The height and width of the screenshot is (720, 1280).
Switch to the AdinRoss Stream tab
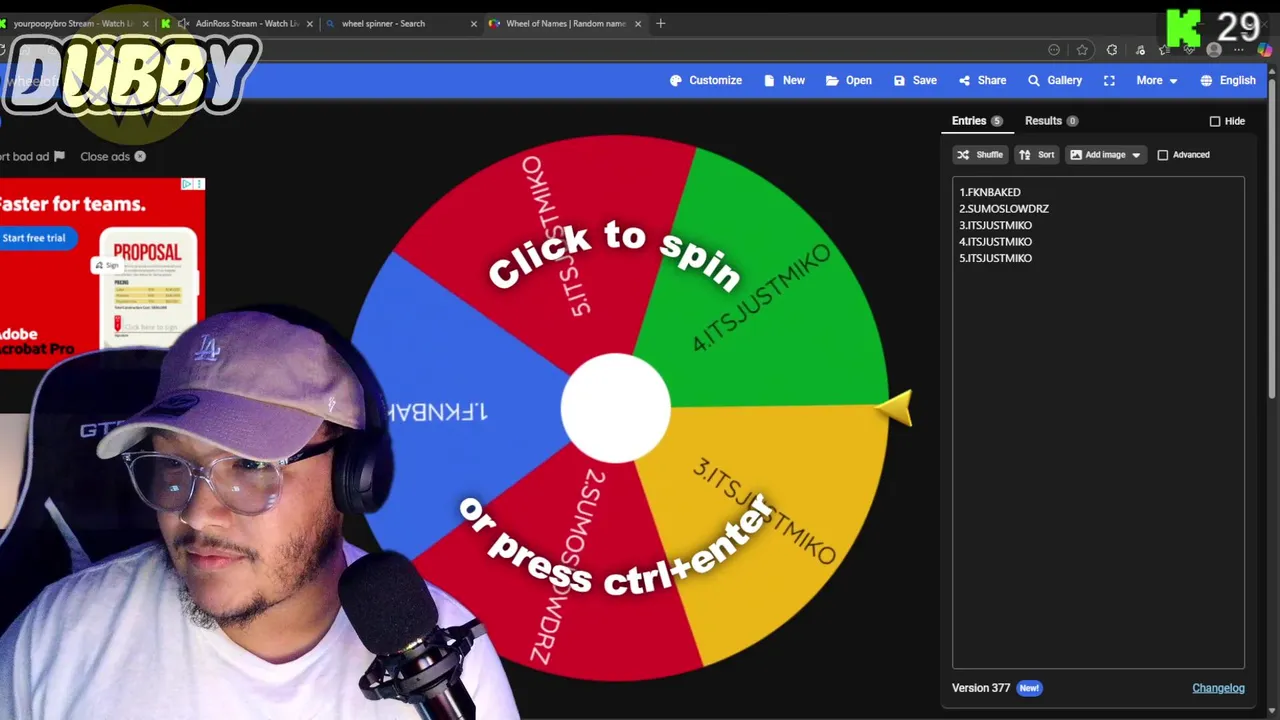pos(246,23)
